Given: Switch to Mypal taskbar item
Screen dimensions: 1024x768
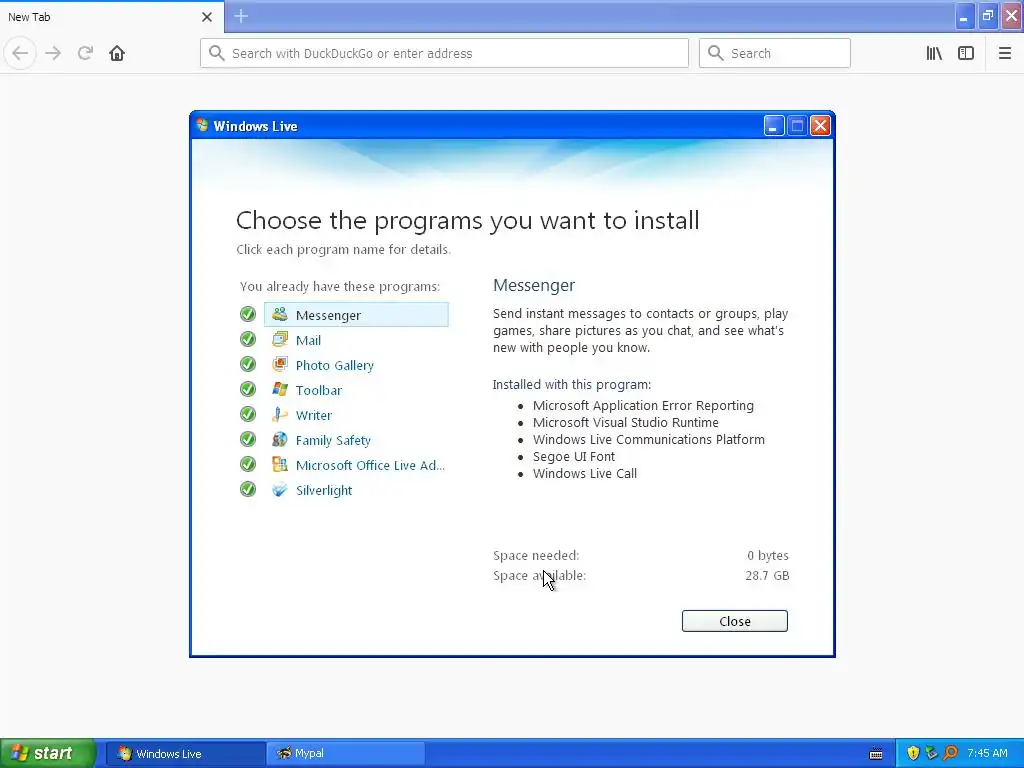Looking at the screenshot, I should (345, 754).
